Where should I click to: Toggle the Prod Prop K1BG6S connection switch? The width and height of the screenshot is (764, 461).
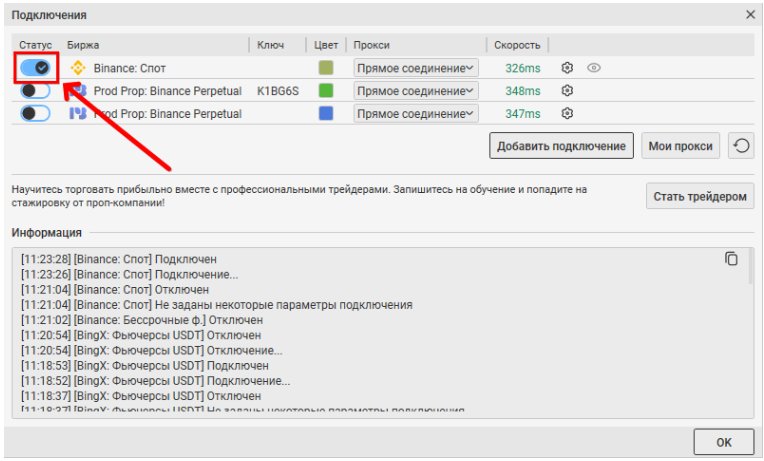[36, 91]
